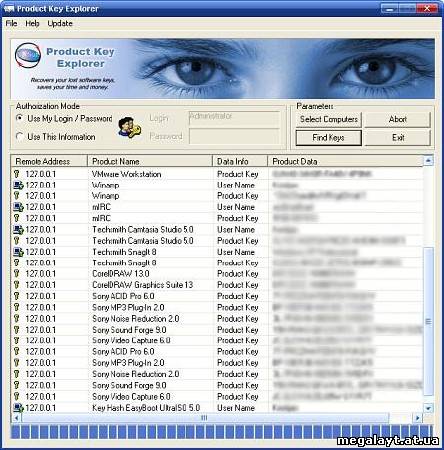This screenshot has height=450, width=444.
Task: Click user icon of mIRC User Name row
Action: point(18,207)
